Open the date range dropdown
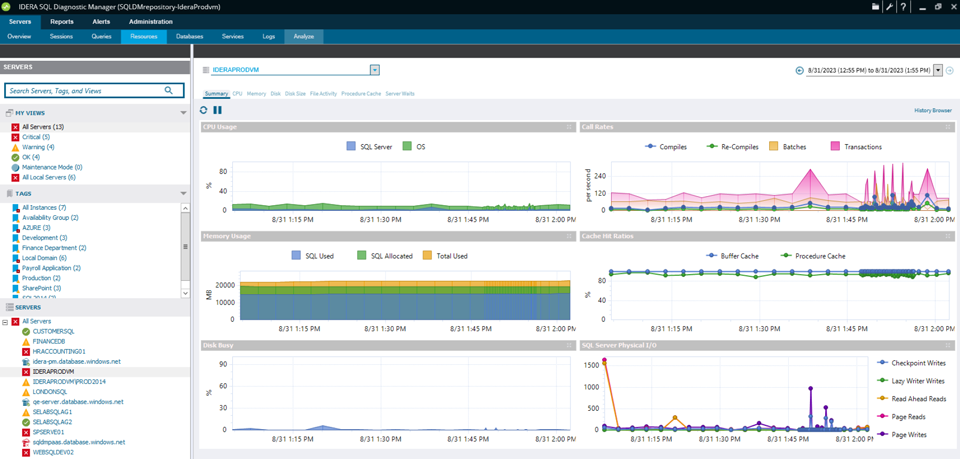The width and height of the screenshot is (960, 459). point(938,70)
